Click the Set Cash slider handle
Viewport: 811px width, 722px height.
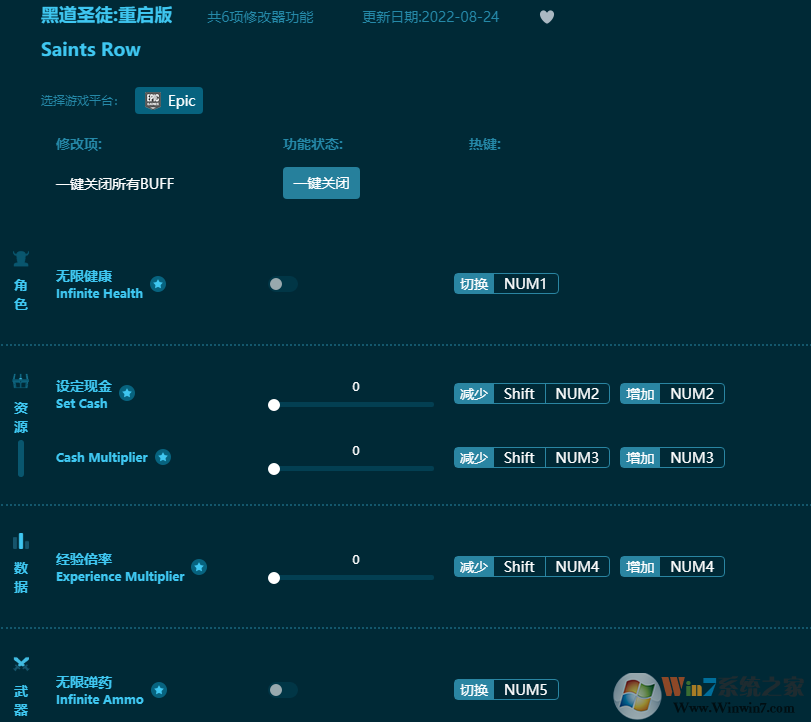pos(274,405)
